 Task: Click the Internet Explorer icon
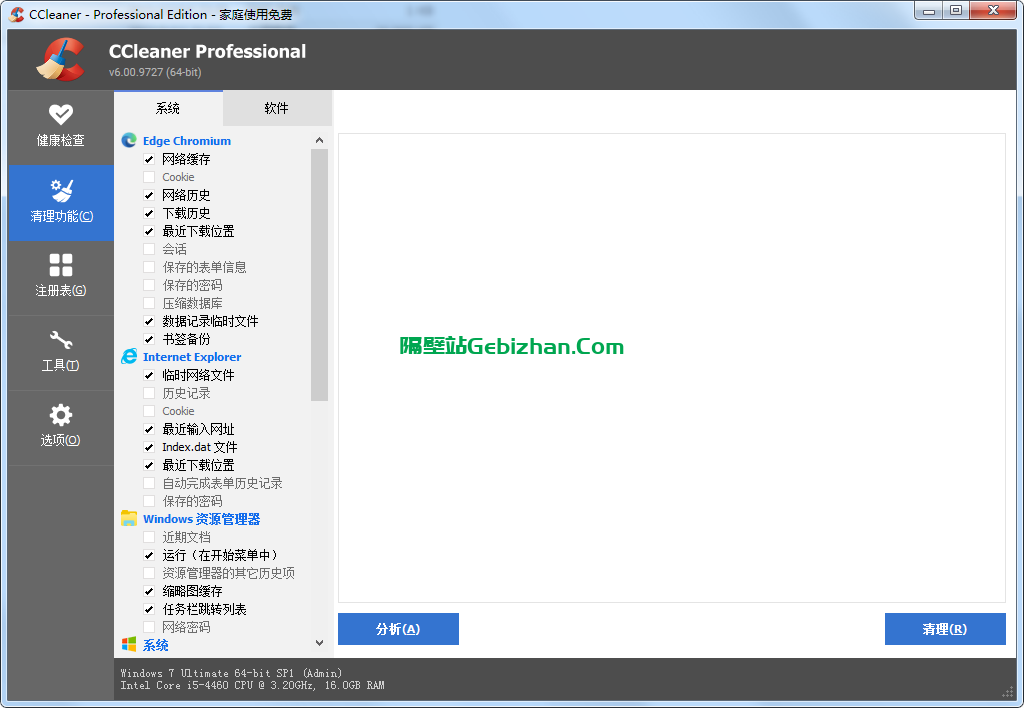129,357
